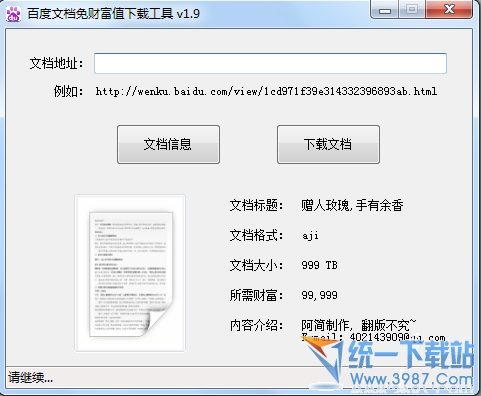Close the download tool window
Viewport: 481px width, 396px height.
[449, 10]
